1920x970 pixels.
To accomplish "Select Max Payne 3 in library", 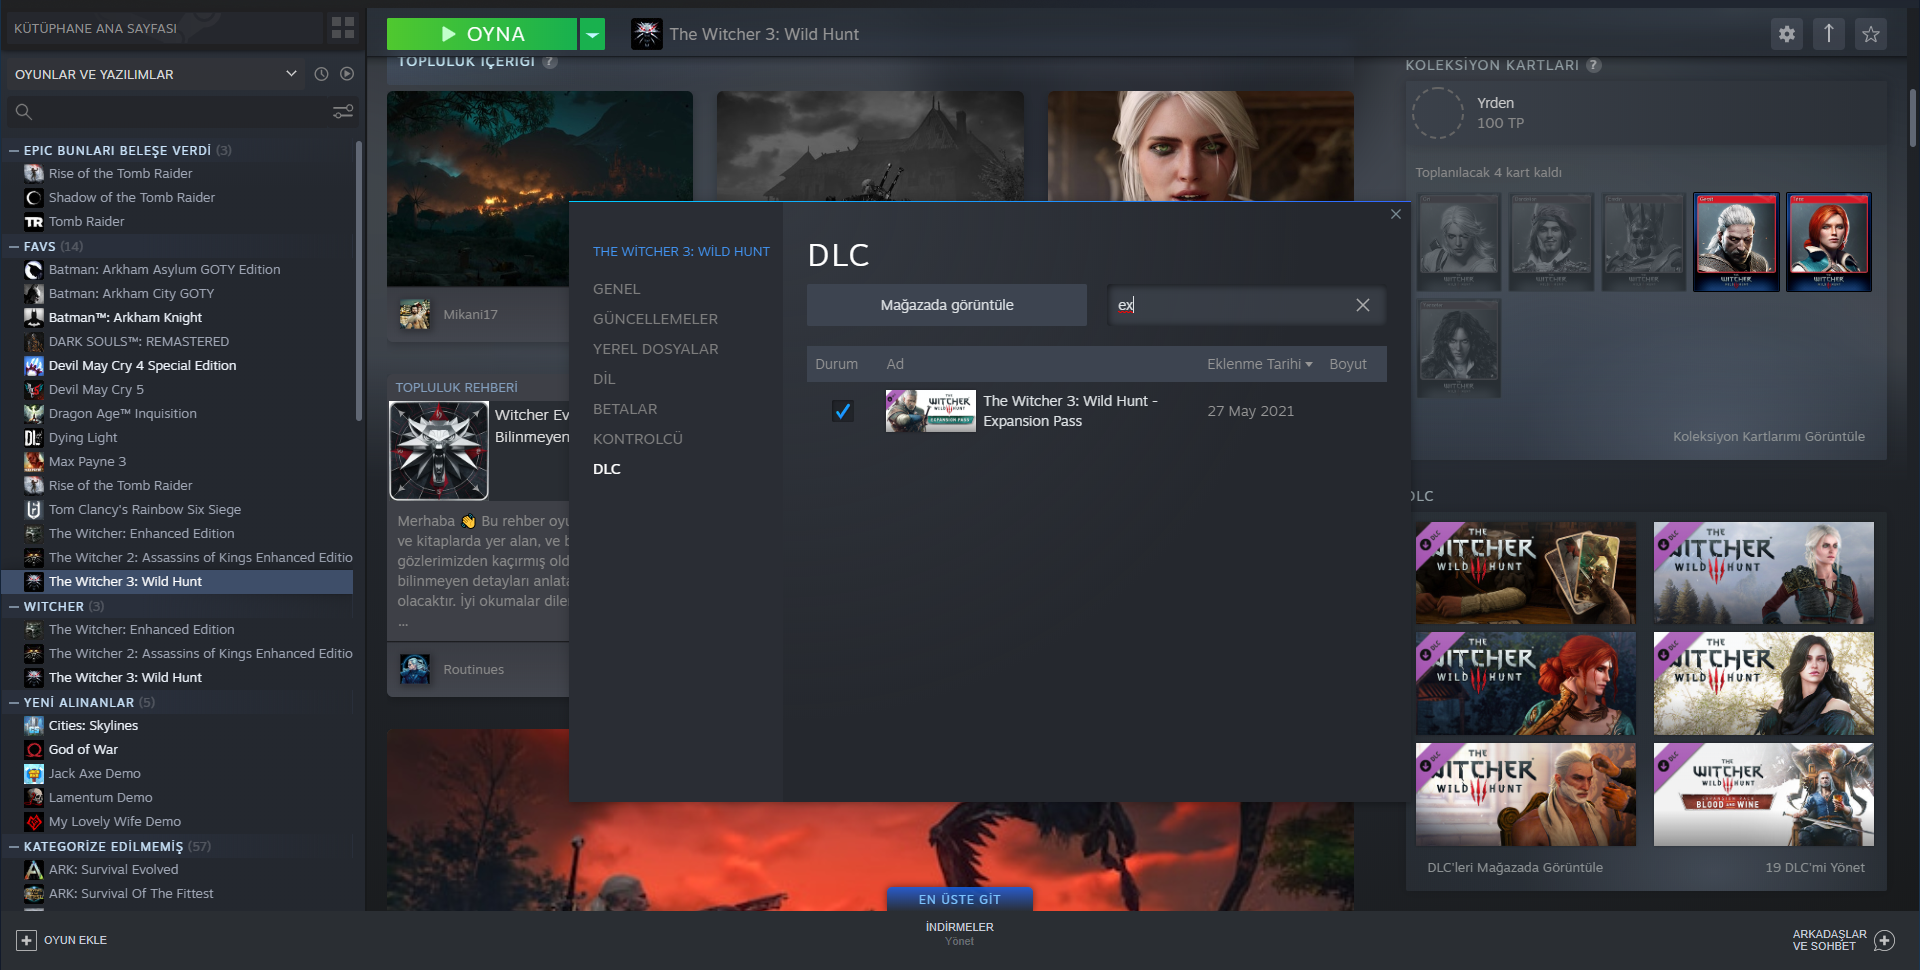I will coord(87,461).
